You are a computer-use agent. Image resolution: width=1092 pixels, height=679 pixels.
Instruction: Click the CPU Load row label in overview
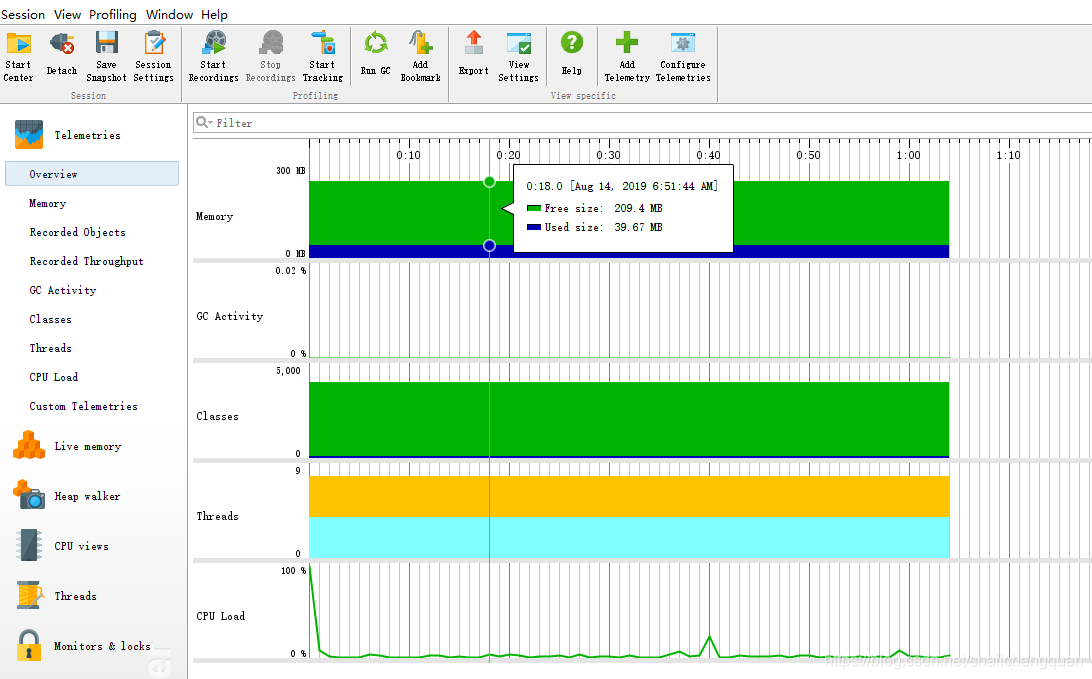point(221,616)
